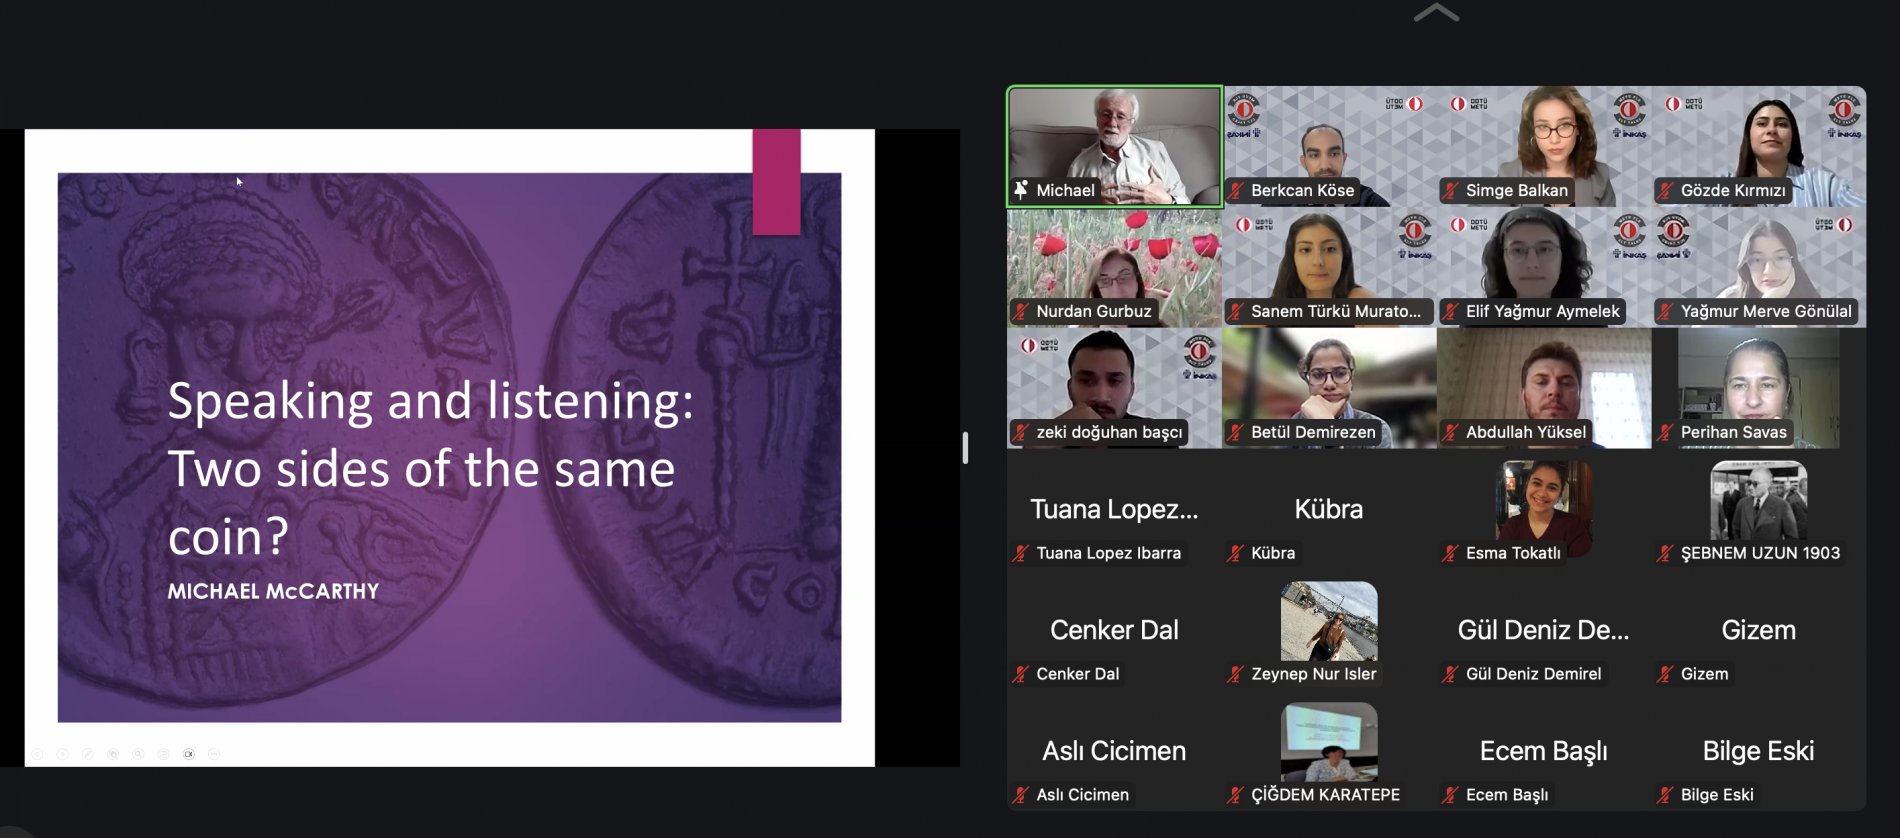Click muted mic icon on Simge Balkan

pyautogui.click(x=1451, y=190)
